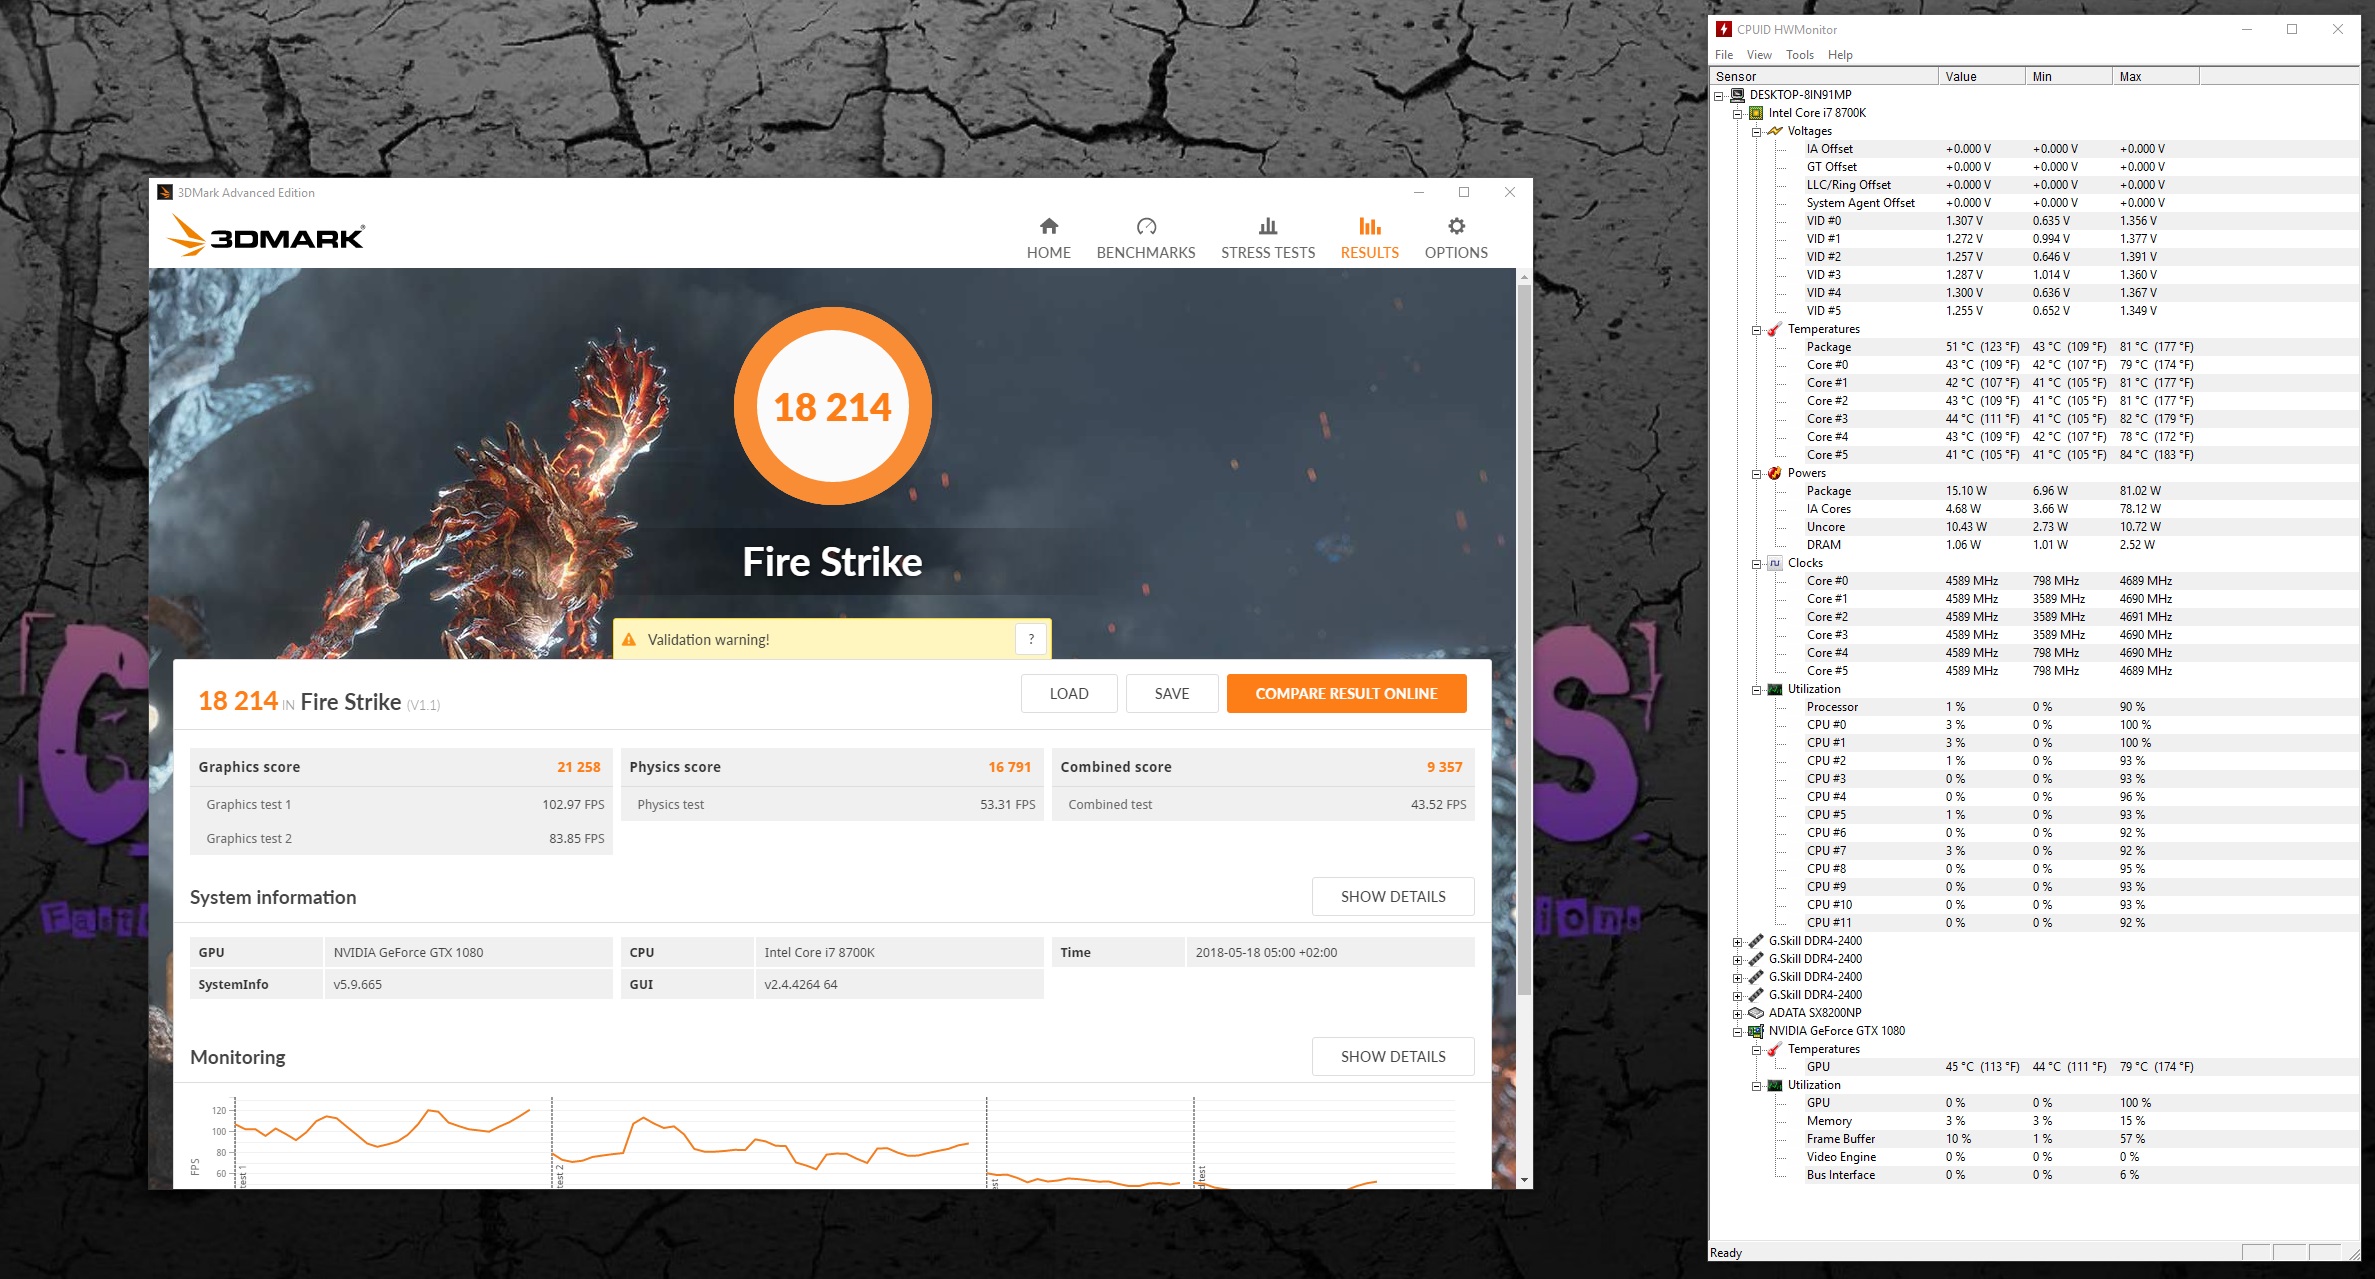The width and height of the screenshot is (2375, 1279).
Task: Click the GPU Temperatures thermometer icon
Action: tap(1775, 1049)
